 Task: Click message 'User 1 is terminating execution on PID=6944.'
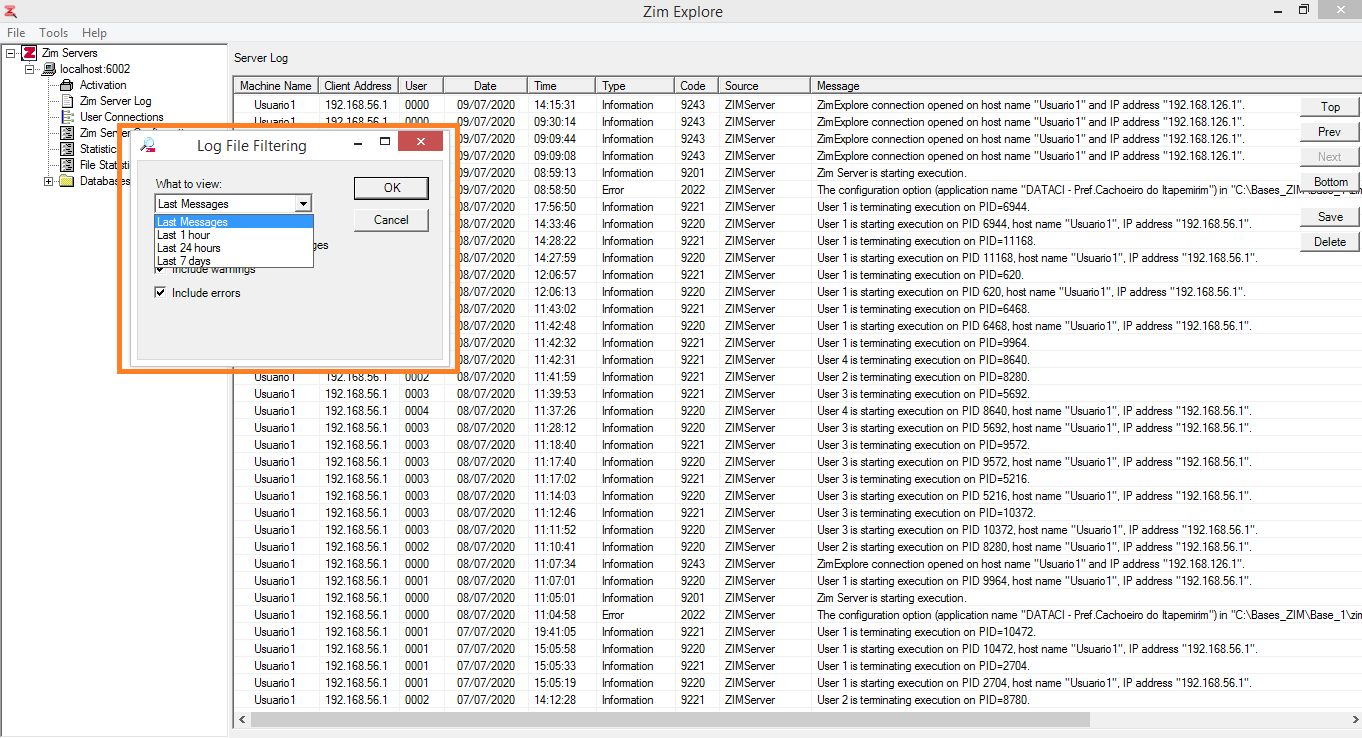[x=923, y=207]
